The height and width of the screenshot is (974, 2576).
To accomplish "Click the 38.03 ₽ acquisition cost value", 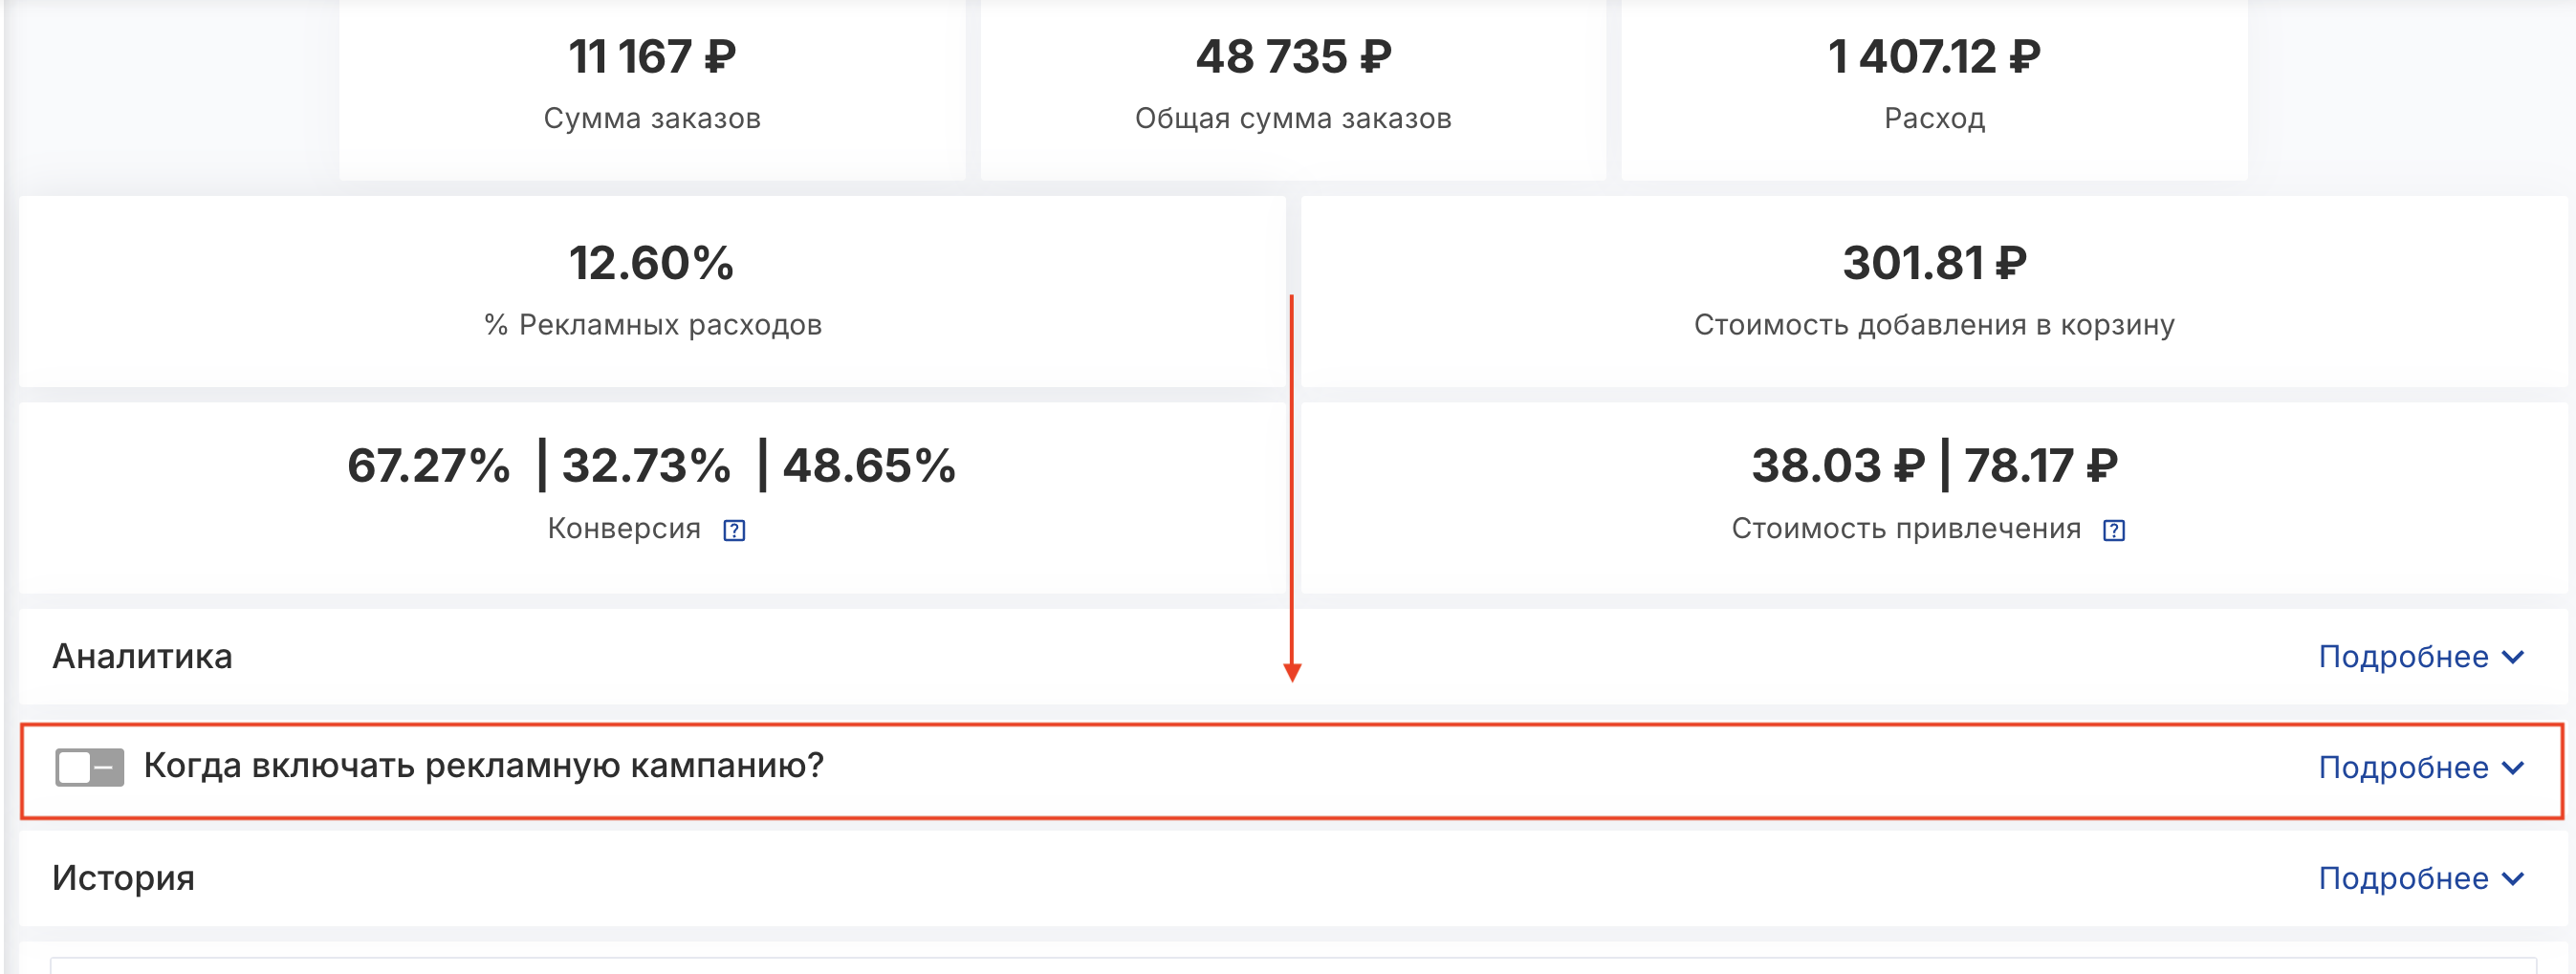I will click(x=1837, y=466).
